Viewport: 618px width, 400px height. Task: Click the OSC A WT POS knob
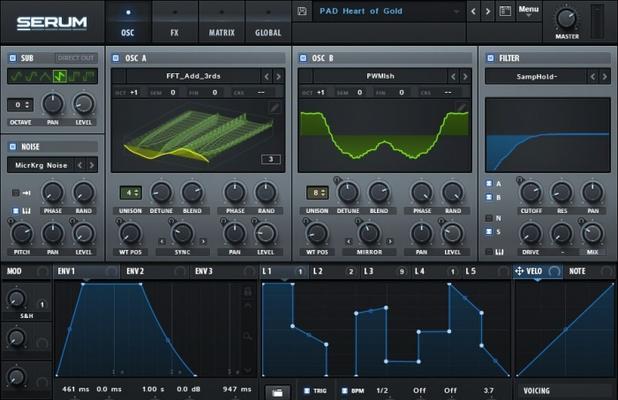[130, 234]
